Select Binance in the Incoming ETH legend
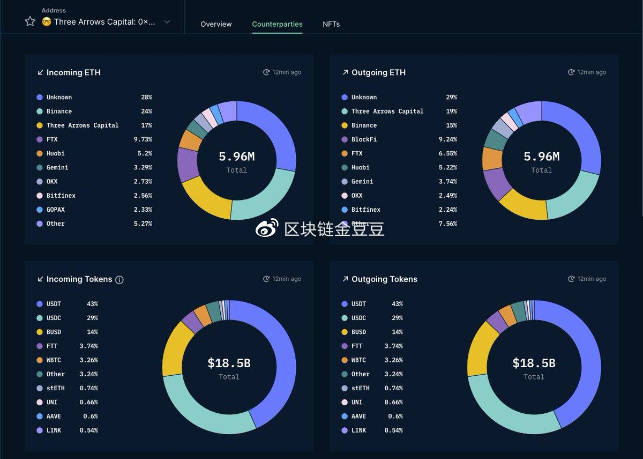643x459 pixels. (61, 111)
